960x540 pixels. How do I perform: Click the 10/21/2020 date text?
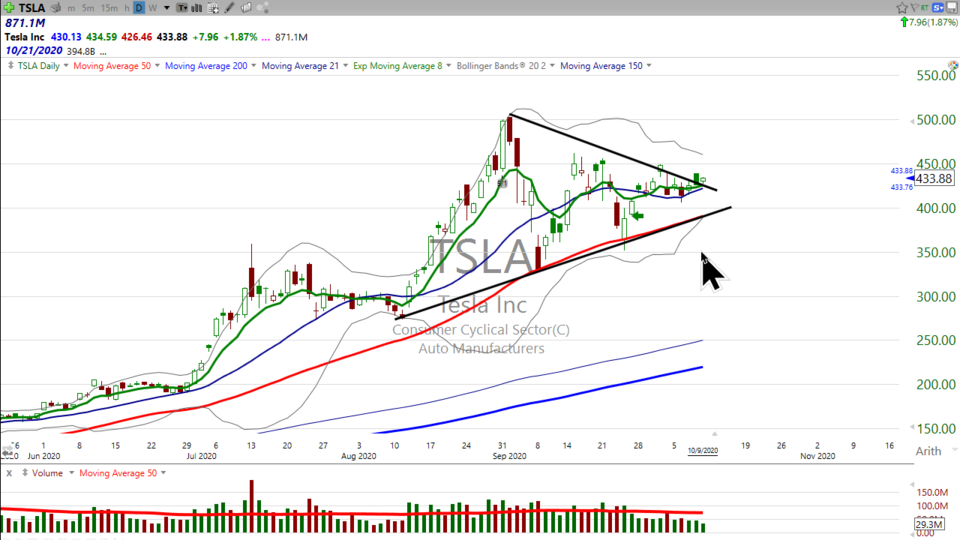coord(34,51)
